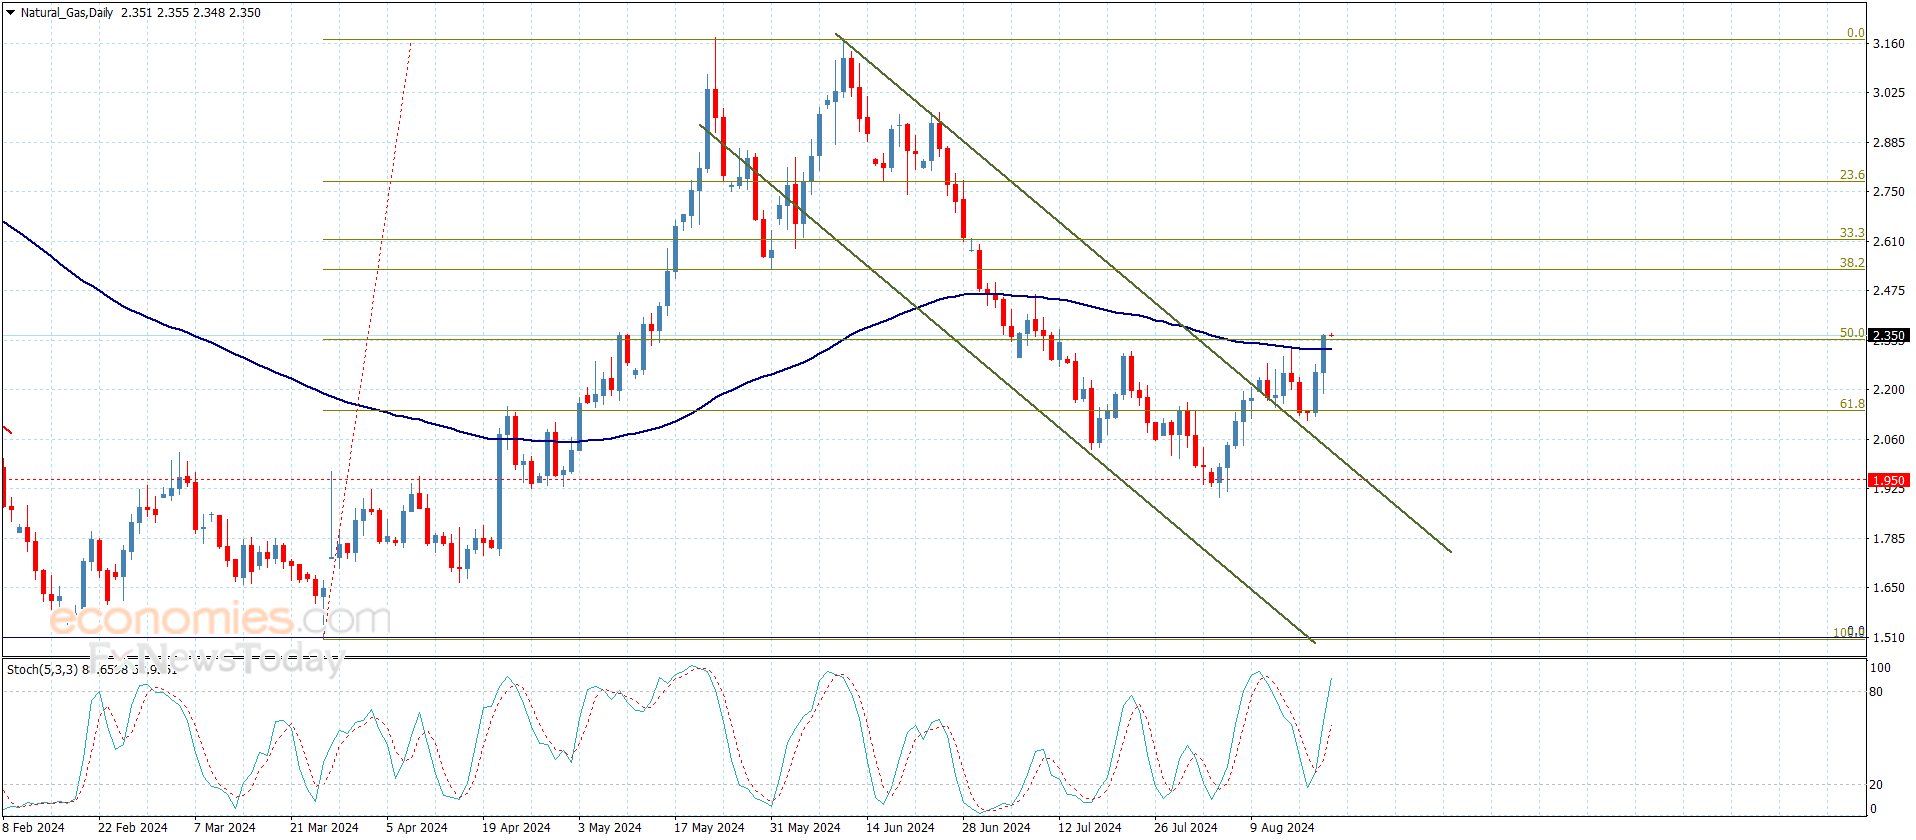Image resolution: width=1916 pixels, height=840 pixels.
Task: Click the 9 Aug 2024 date label
Action: point(1282,827)
